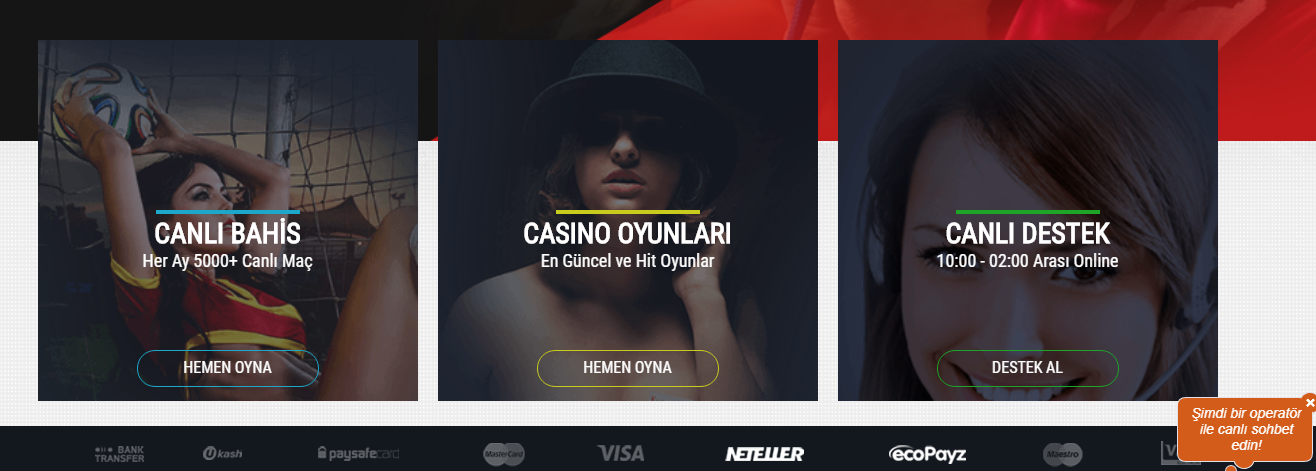Click "10:00 - 02:00 Arası Online" text
This screenshot has height=471, width=1316.
[x=1027, y=261]
